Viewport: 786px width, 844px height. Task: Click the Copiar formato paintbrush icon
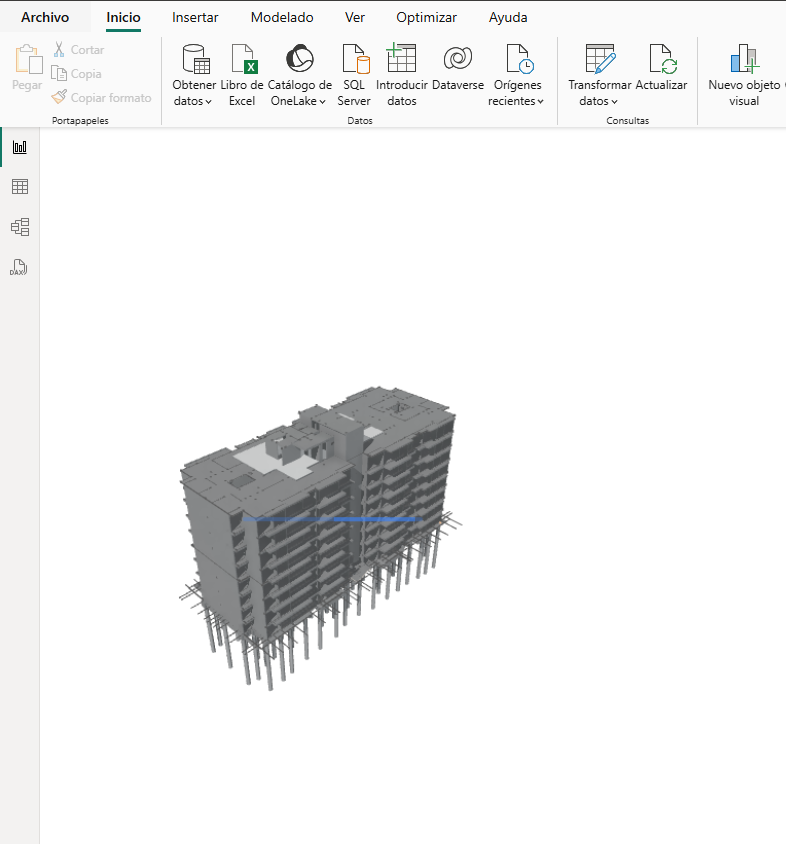tap(59, 97)
